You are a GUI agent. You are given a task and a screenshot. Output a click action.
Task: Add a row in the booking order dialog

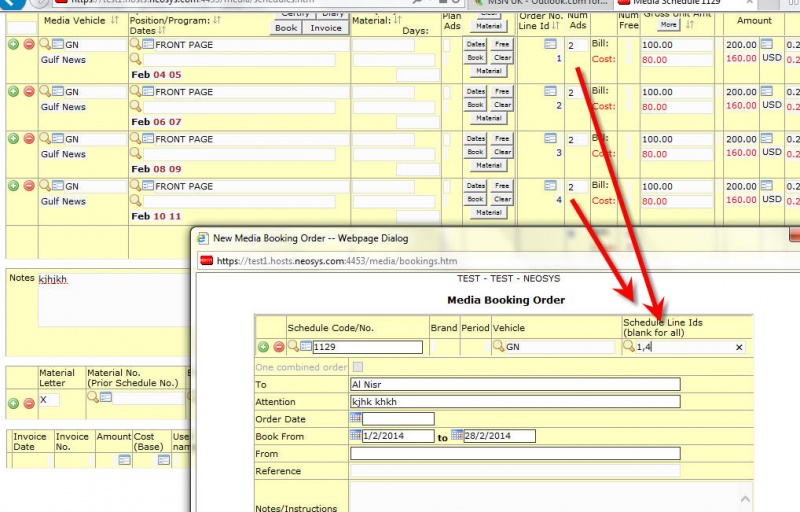click(x=263, y=347)
